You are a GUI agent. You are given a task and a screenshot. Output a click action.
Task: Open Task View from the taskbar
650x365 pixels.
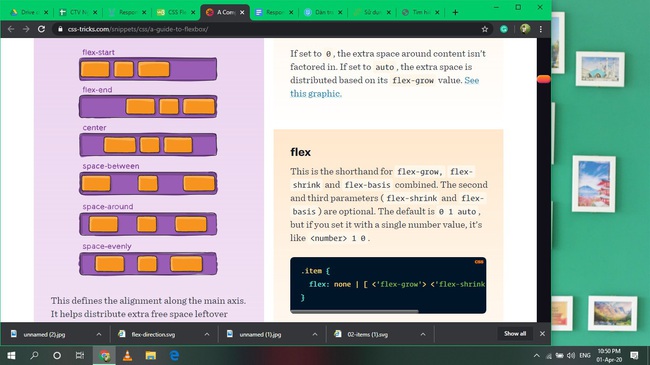80,355
